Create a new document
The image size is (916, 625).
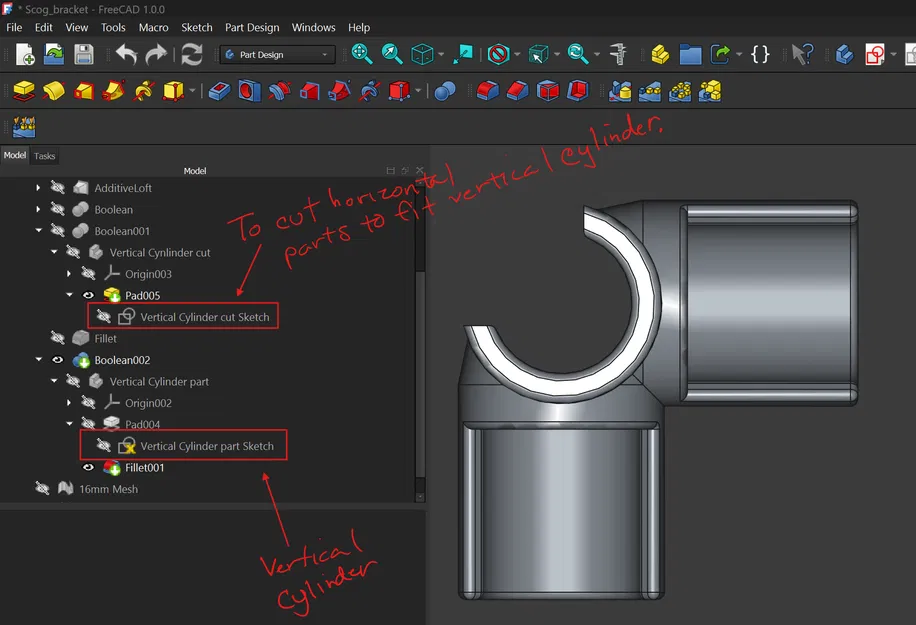25,54
